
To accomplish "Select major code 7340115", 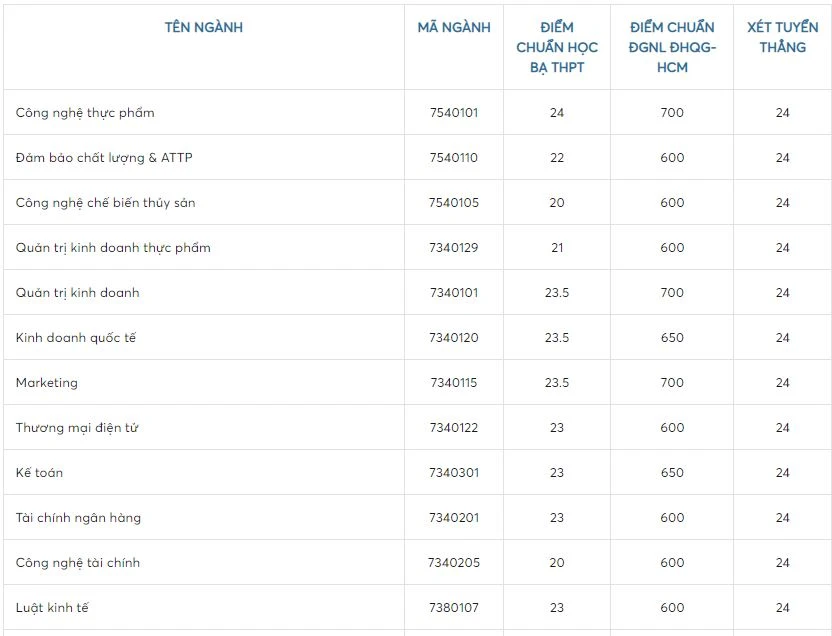I will point(454,383).
